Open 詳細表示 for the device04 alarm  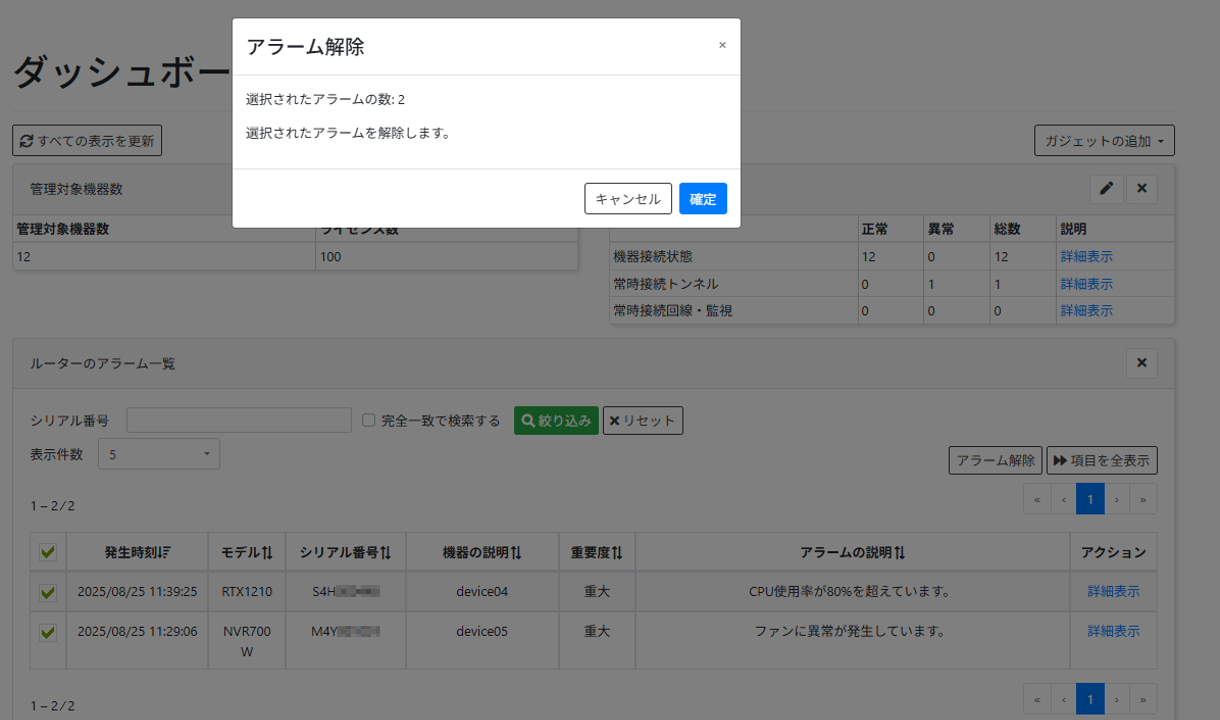(1113, 591)
